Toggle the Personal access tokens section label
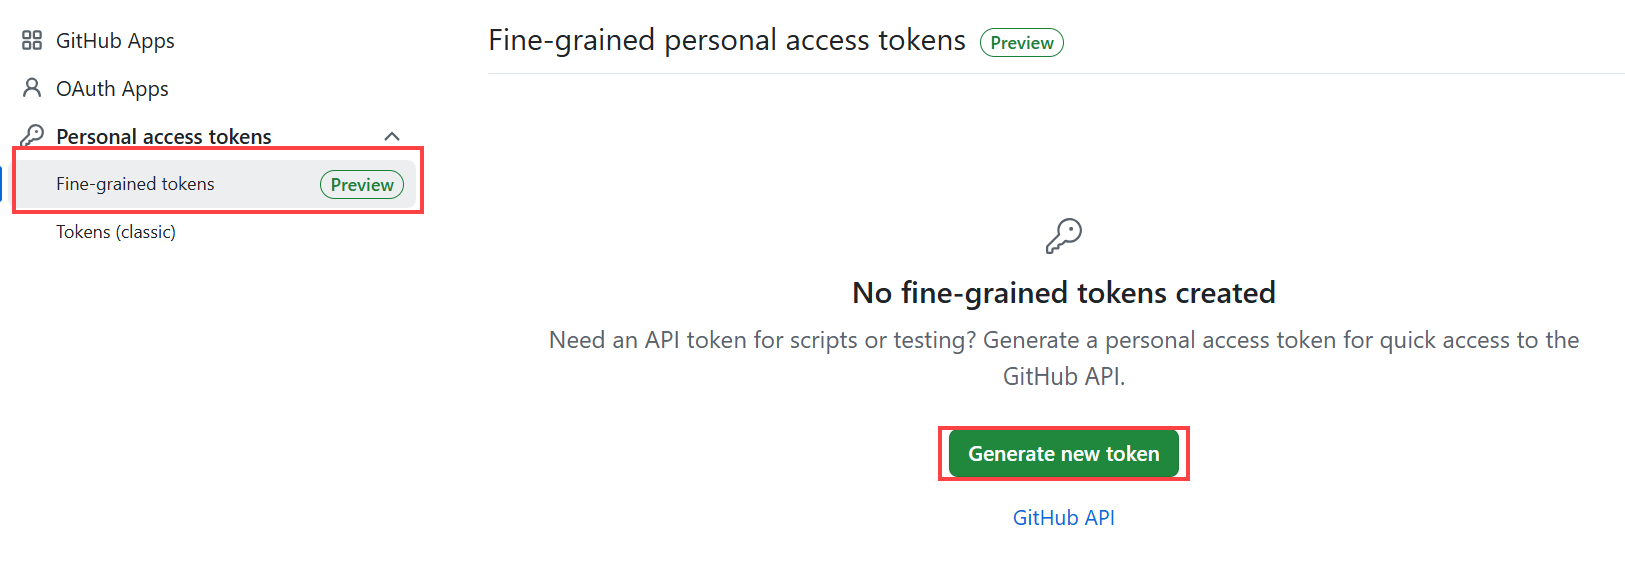The width and height of the screenshot is (1625, 568). tap(164, 136)
